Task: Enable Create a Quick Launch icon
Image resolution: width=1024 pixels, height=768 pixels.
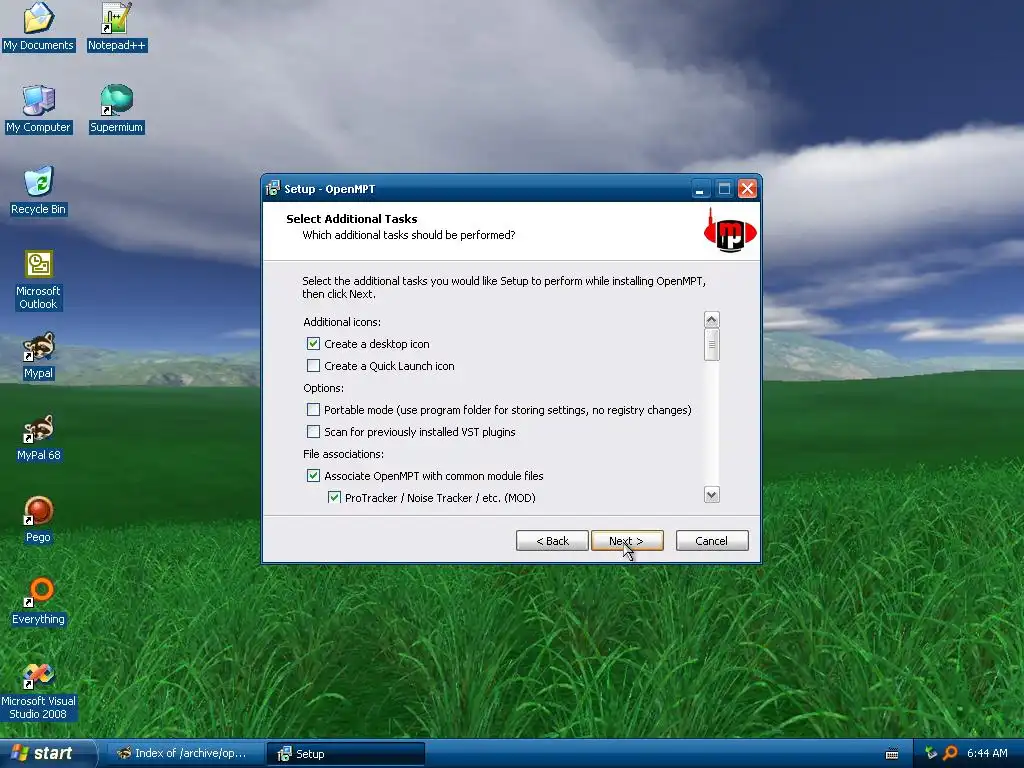Action: pos(313,366)
